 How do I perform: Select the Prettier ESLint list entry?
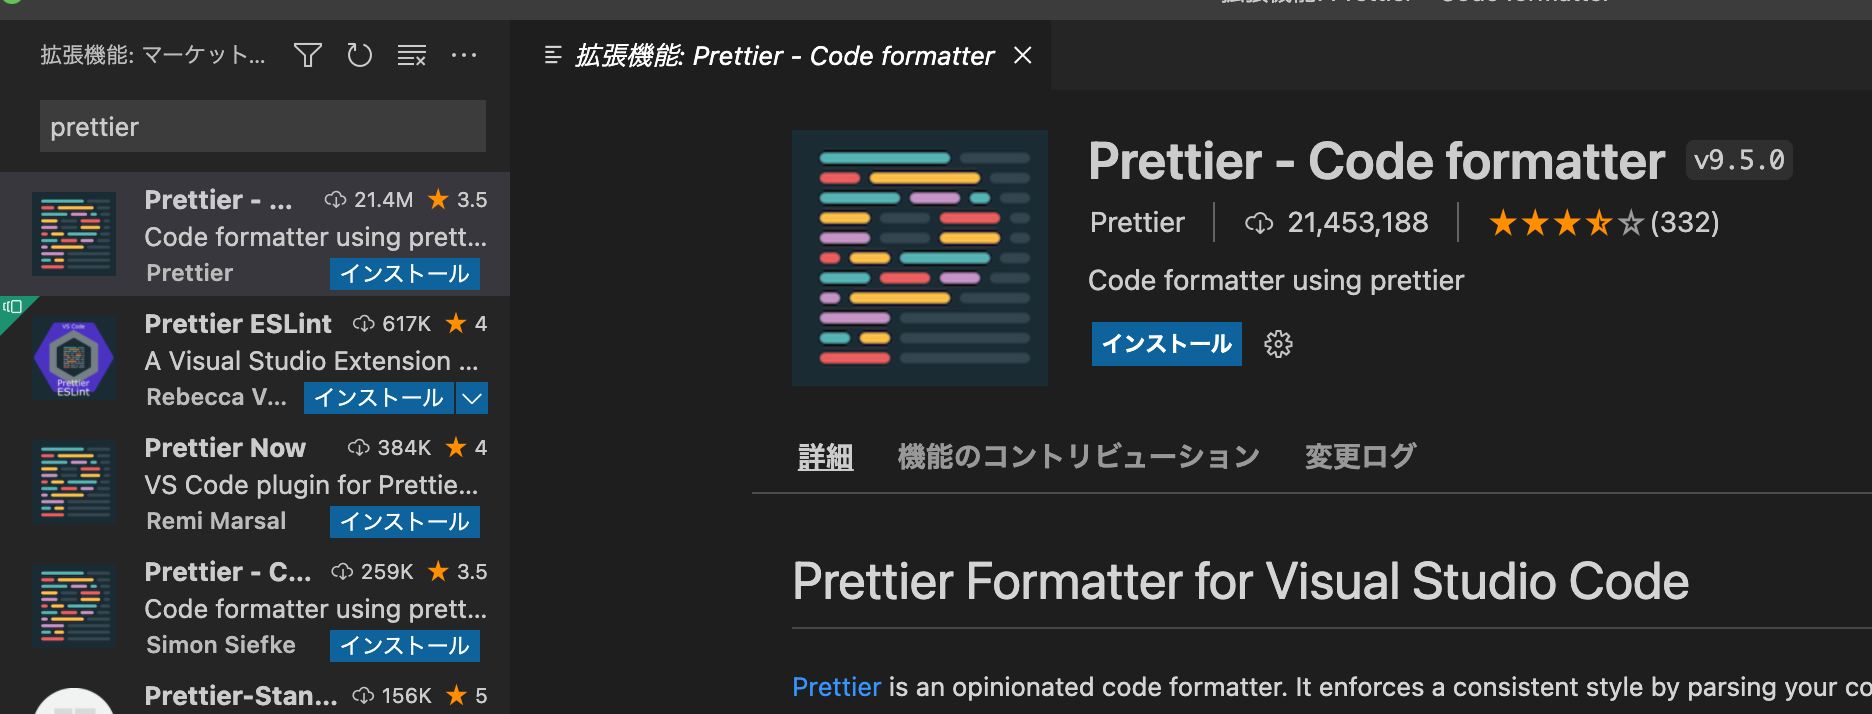255,358
